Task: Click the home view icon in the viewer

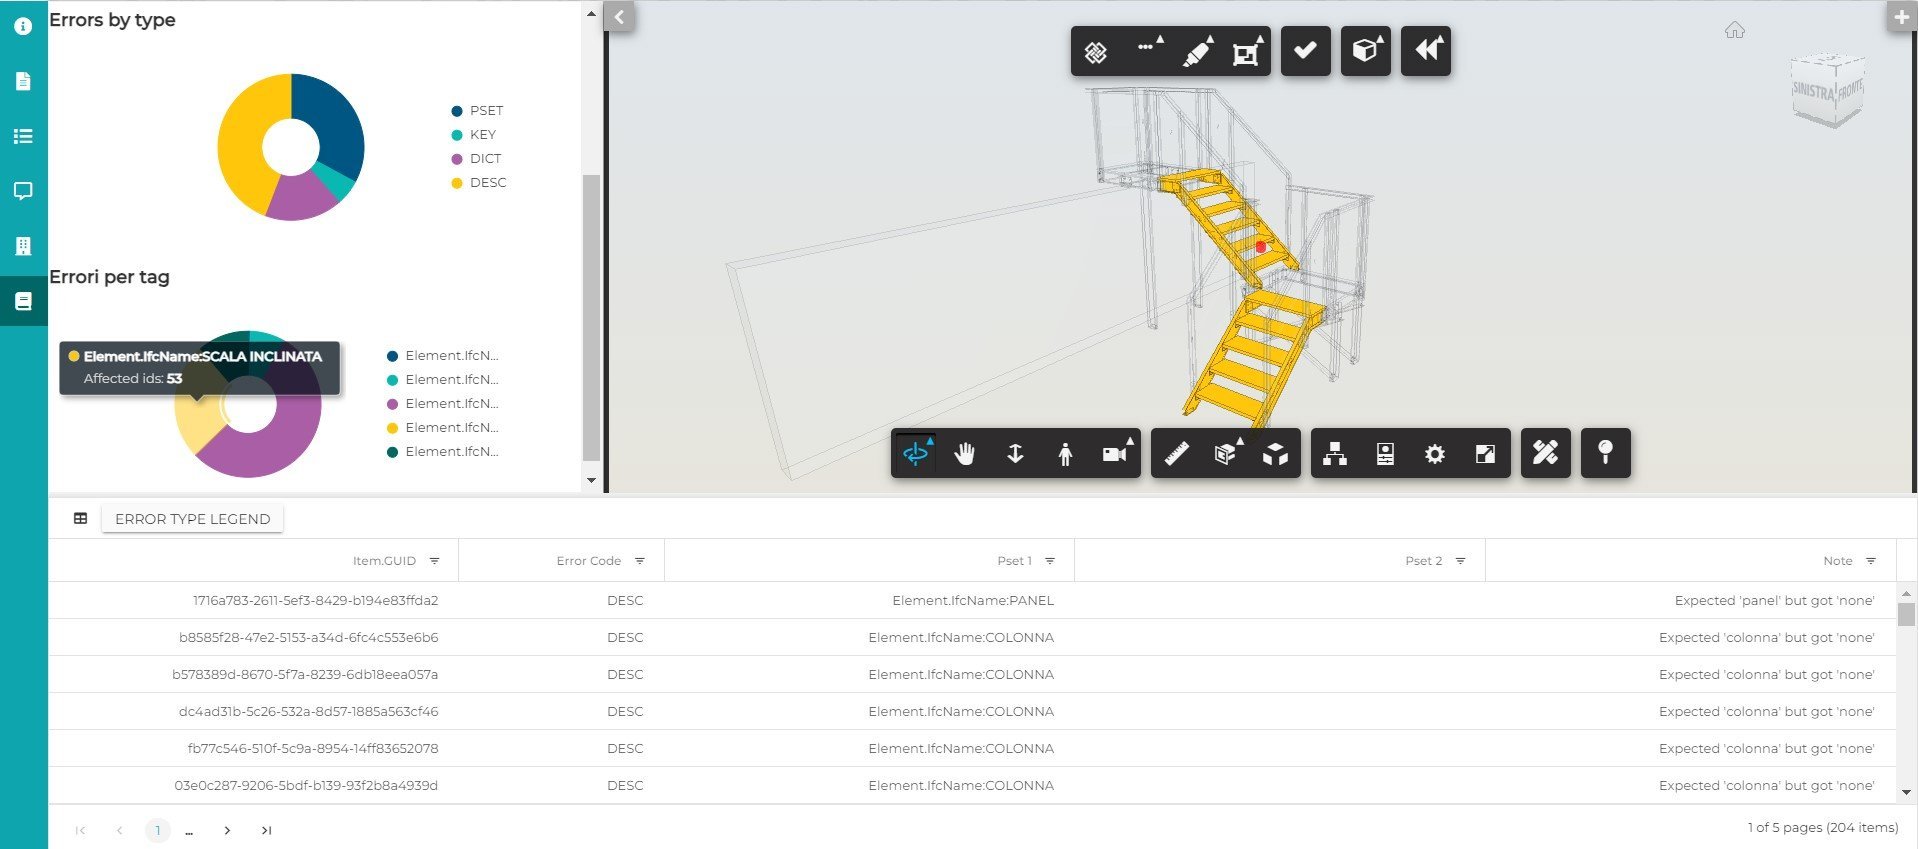Action: pos(1735,30)
